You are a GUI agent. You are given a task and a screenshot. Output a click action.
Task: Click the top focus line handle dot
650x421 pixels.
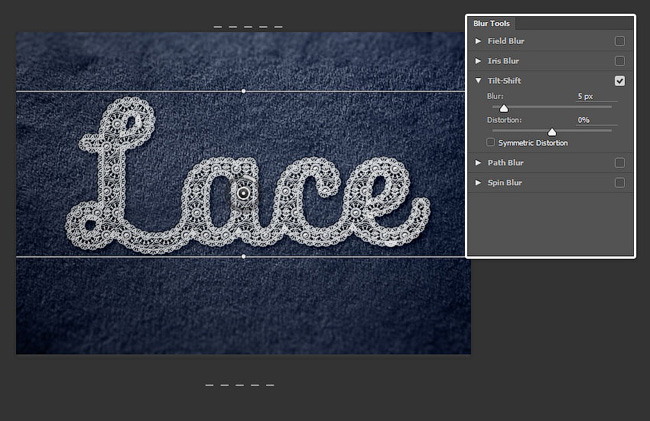243,91
